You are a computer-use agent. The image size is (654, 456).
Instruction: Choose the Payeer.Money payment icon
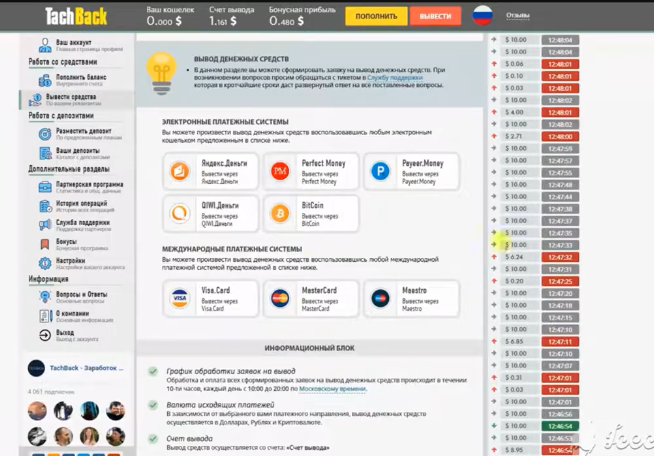tap(380, 172)
